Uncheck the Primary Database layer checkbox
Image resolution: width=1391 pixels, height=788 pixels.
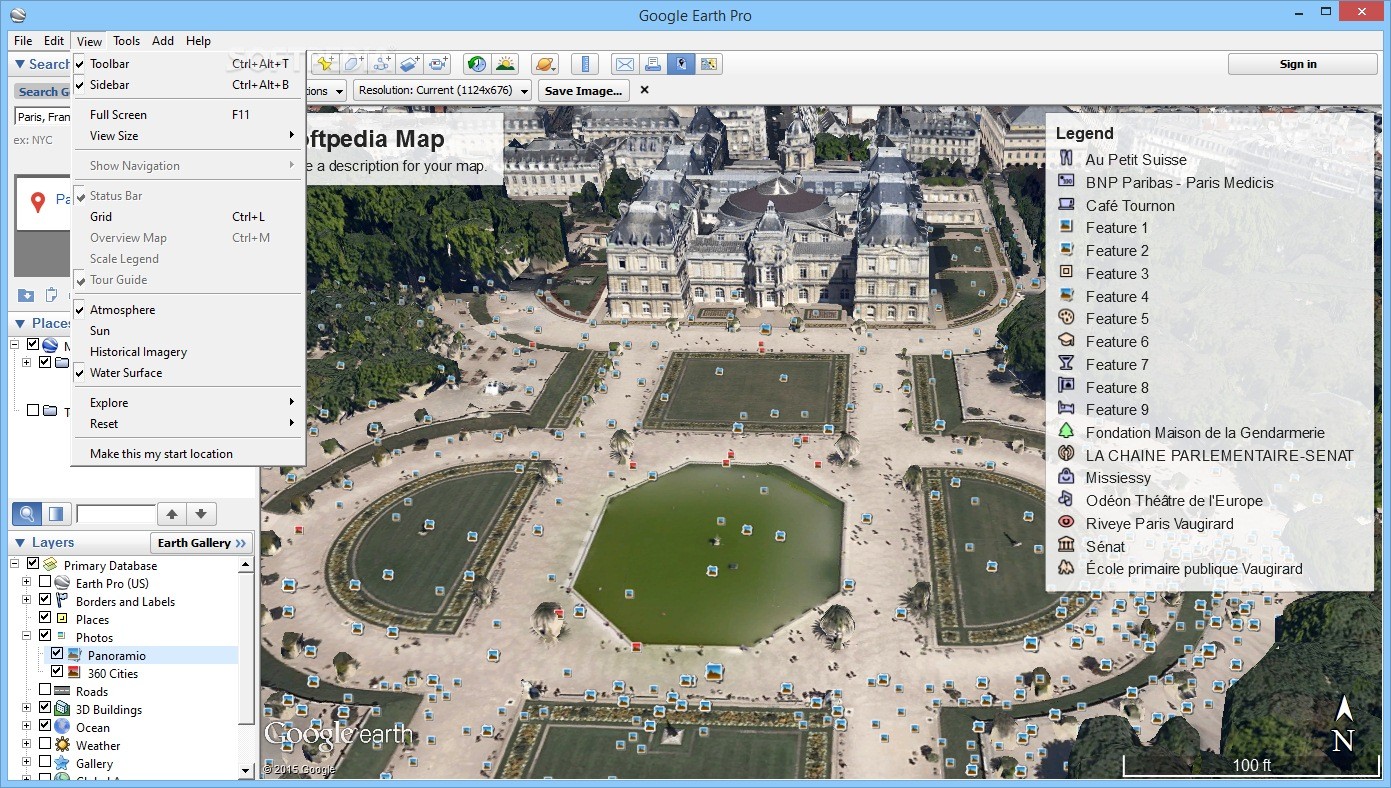pyautogui.click(x=33, y=565)
